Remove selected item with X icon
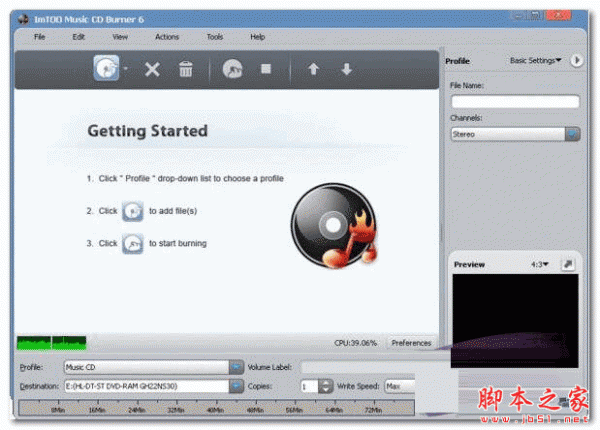Screen dimensions: 600x430 point(152,70)
